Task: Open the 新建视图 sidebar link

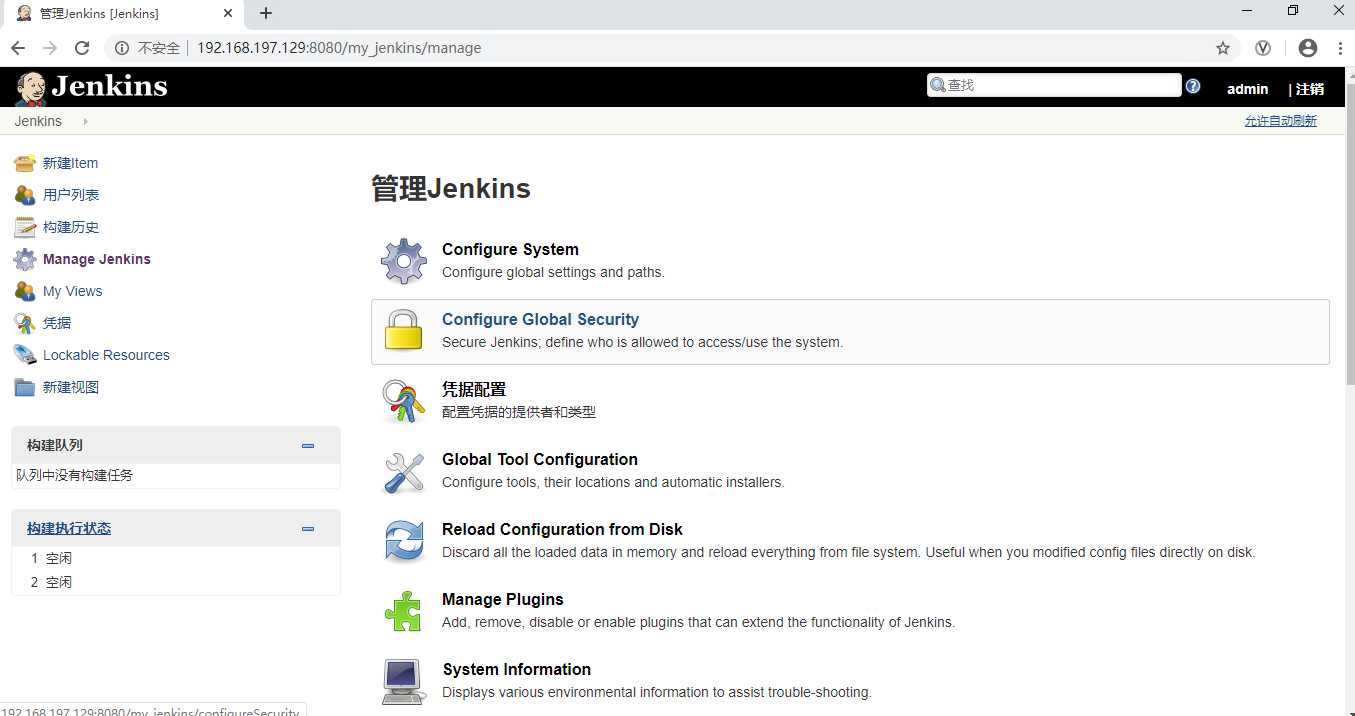Action: click(x=71, y=387)
